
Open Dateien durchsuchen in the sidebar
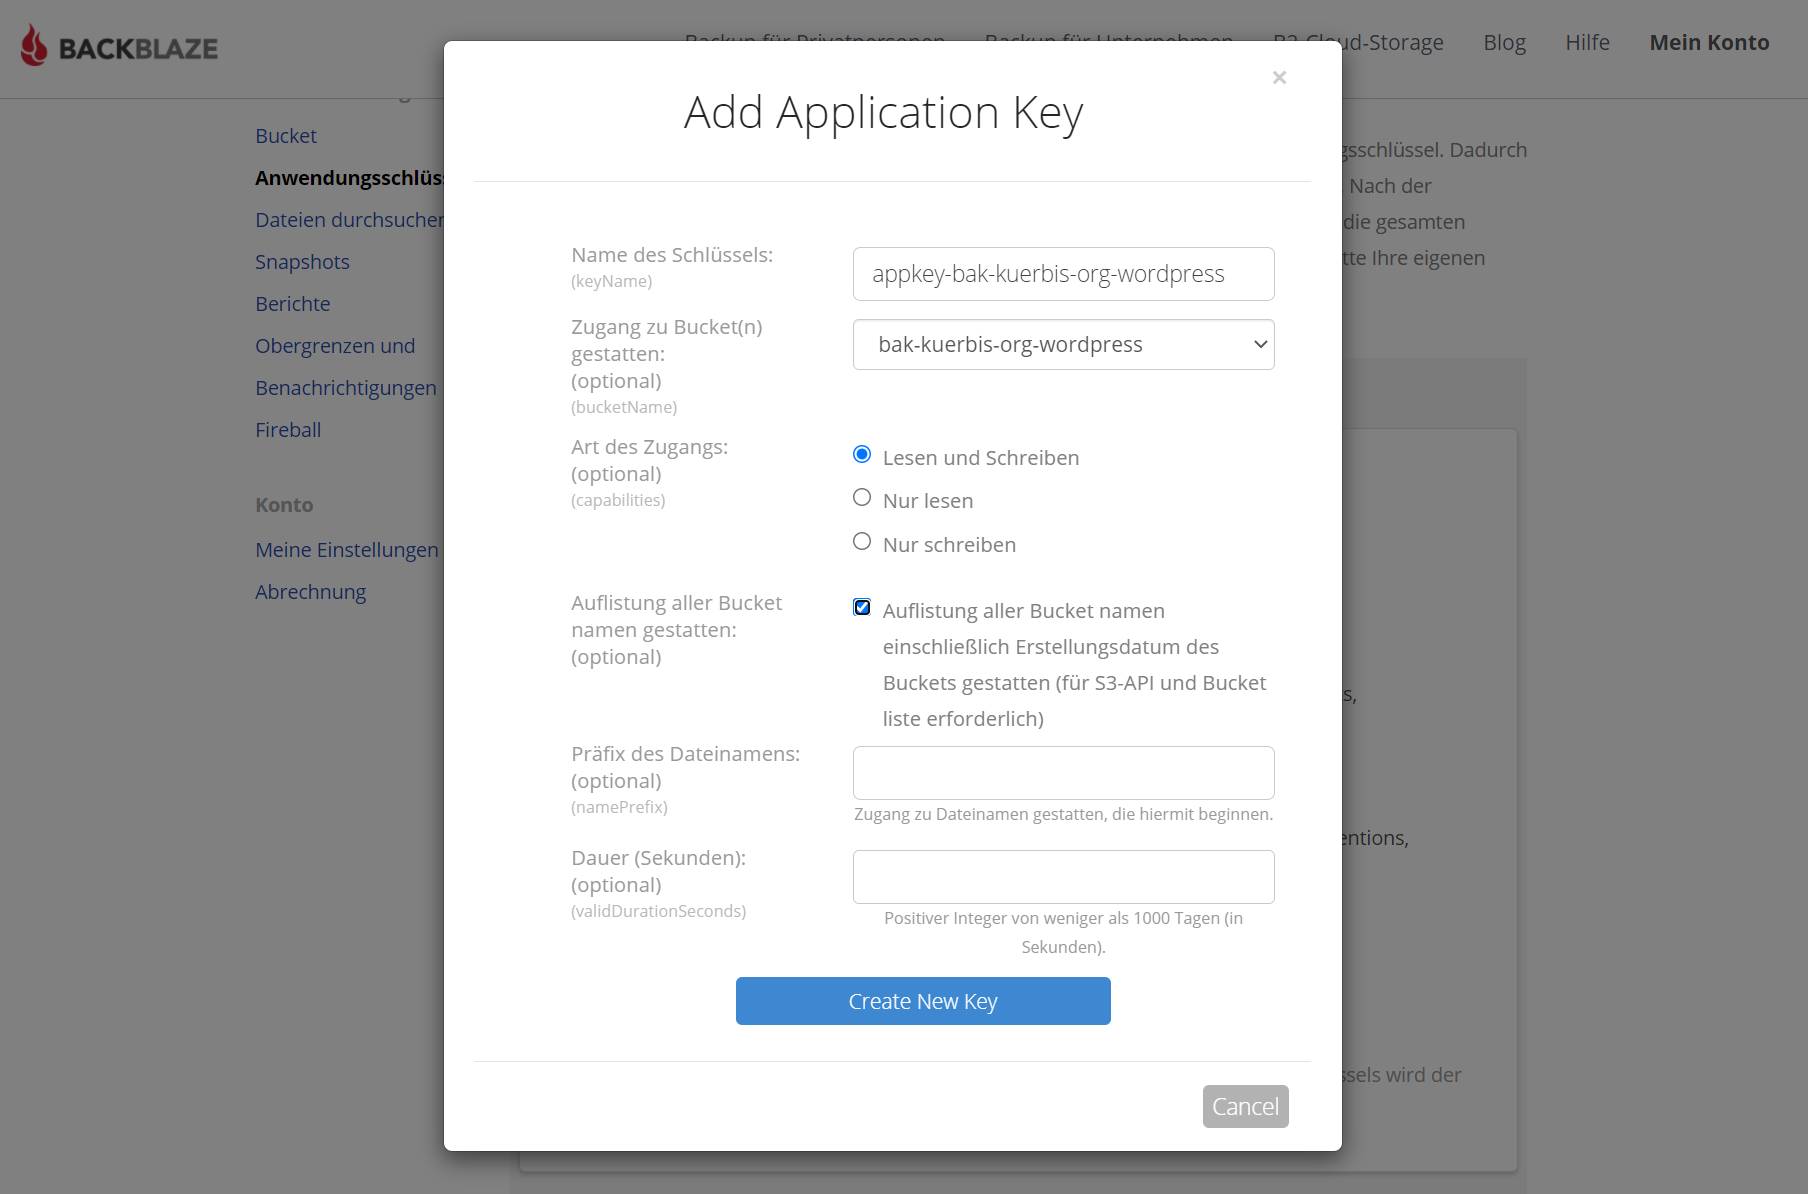click(x=349, y=220)
